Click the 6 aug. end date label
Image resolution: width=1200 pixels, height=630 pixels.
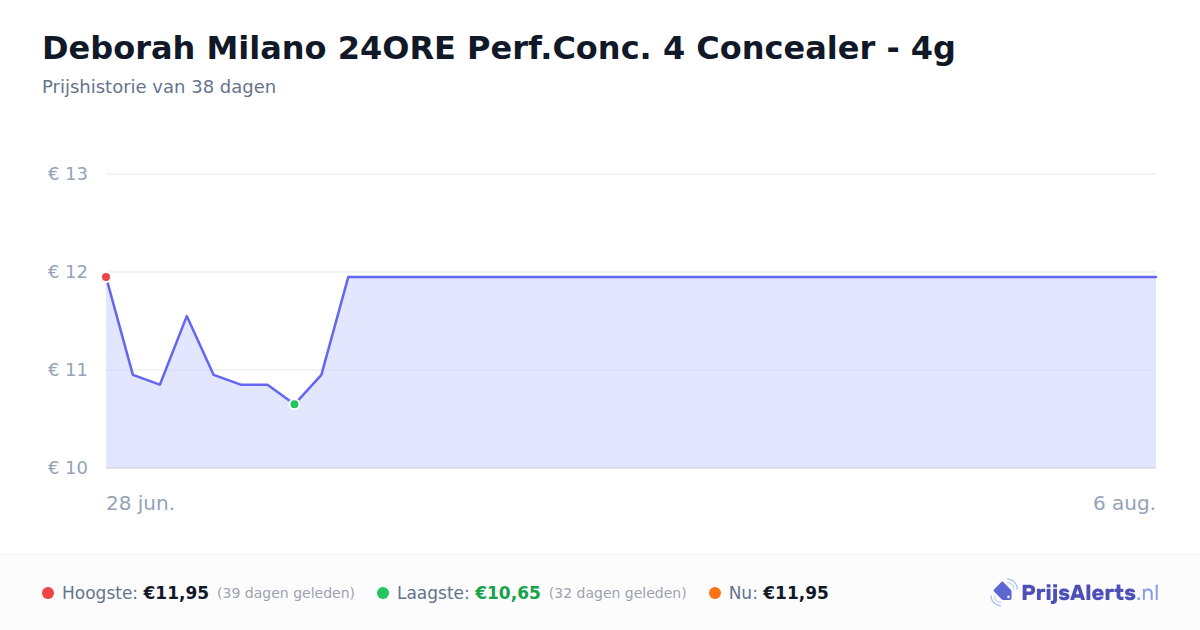(1124, 503)
